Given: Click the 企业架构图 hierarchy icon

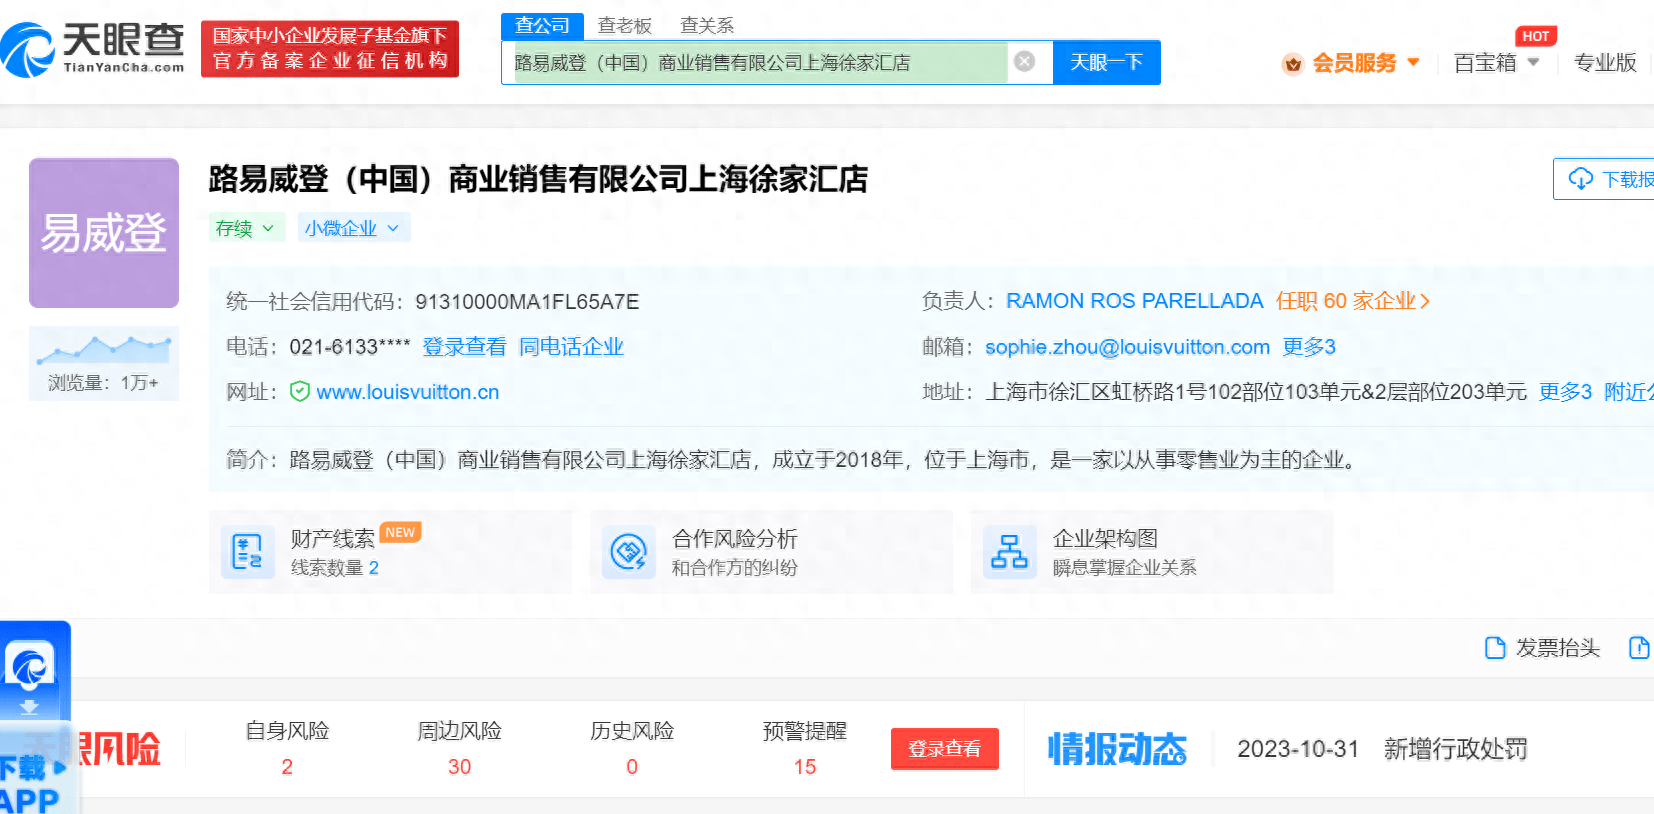Looking at the screenshot, I should click(x=1009, y=551).
